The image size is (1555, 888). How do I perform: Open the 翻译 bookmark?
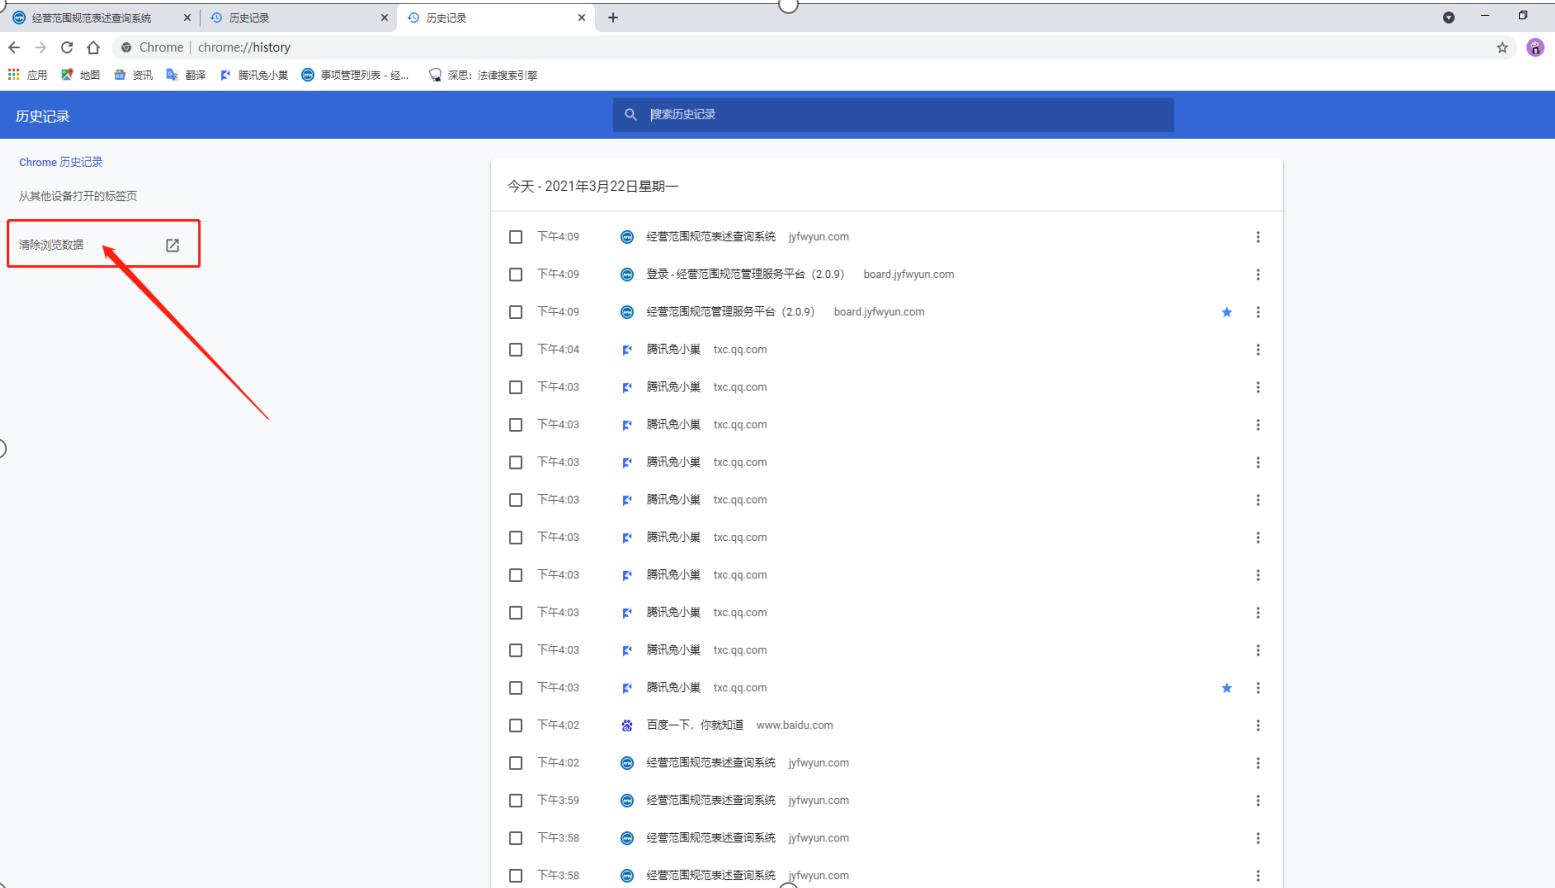click(x=186, y=75)
